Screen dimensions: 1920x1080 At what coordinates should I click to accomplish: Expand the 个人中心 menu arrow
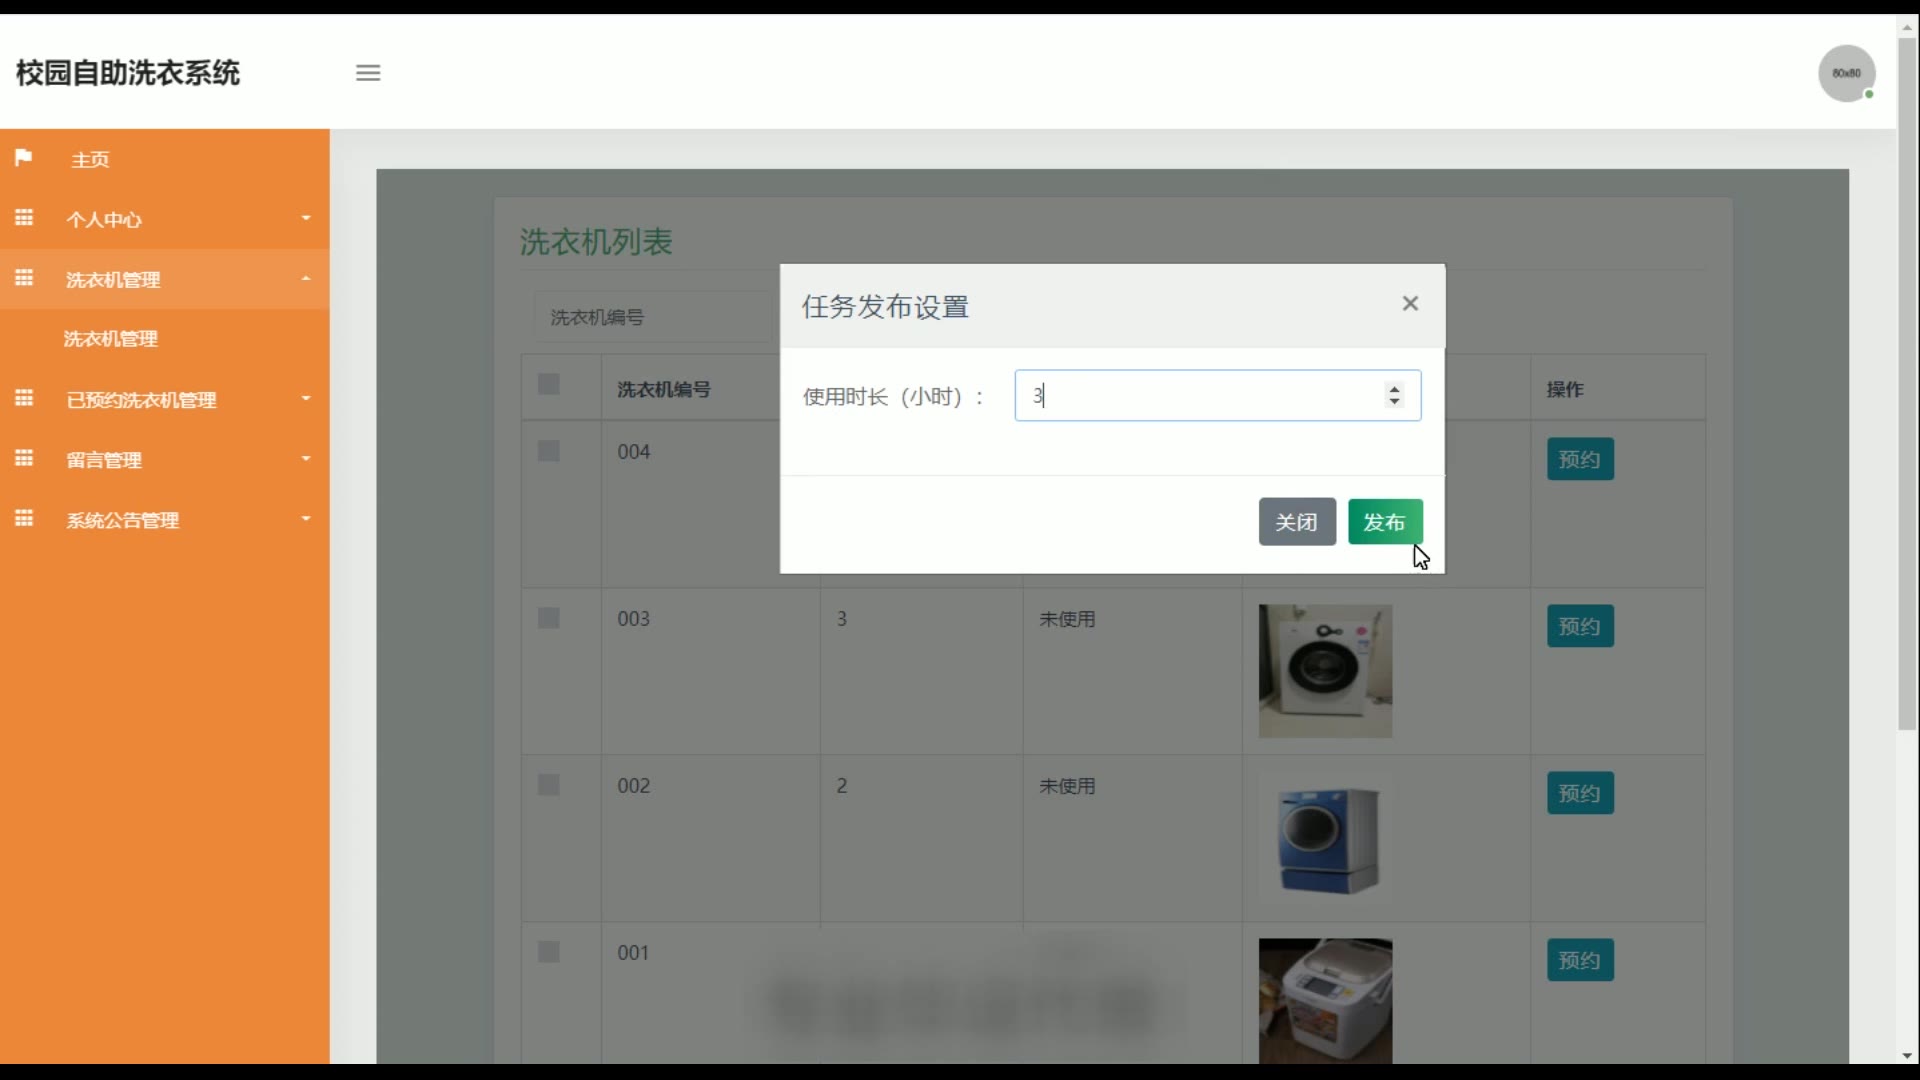[x=306, y=218]
